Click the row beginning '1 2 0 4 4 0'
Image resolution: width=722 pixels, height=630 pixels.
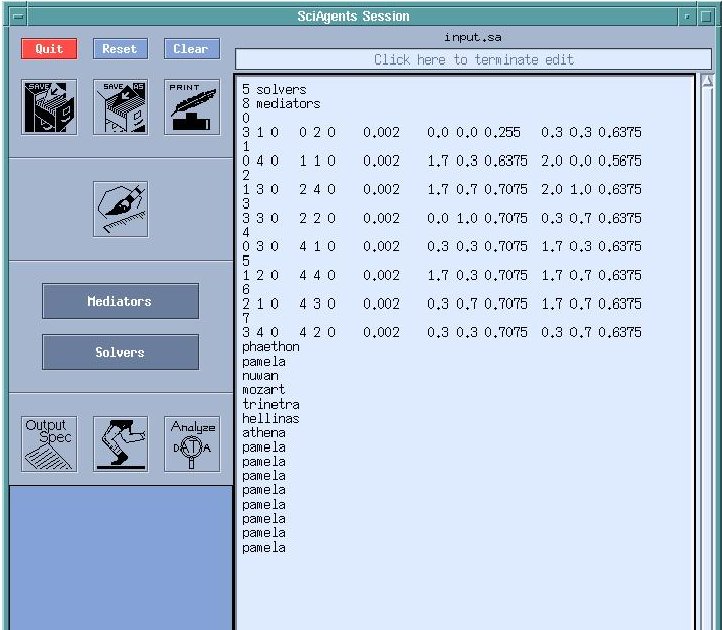[442, 275]
